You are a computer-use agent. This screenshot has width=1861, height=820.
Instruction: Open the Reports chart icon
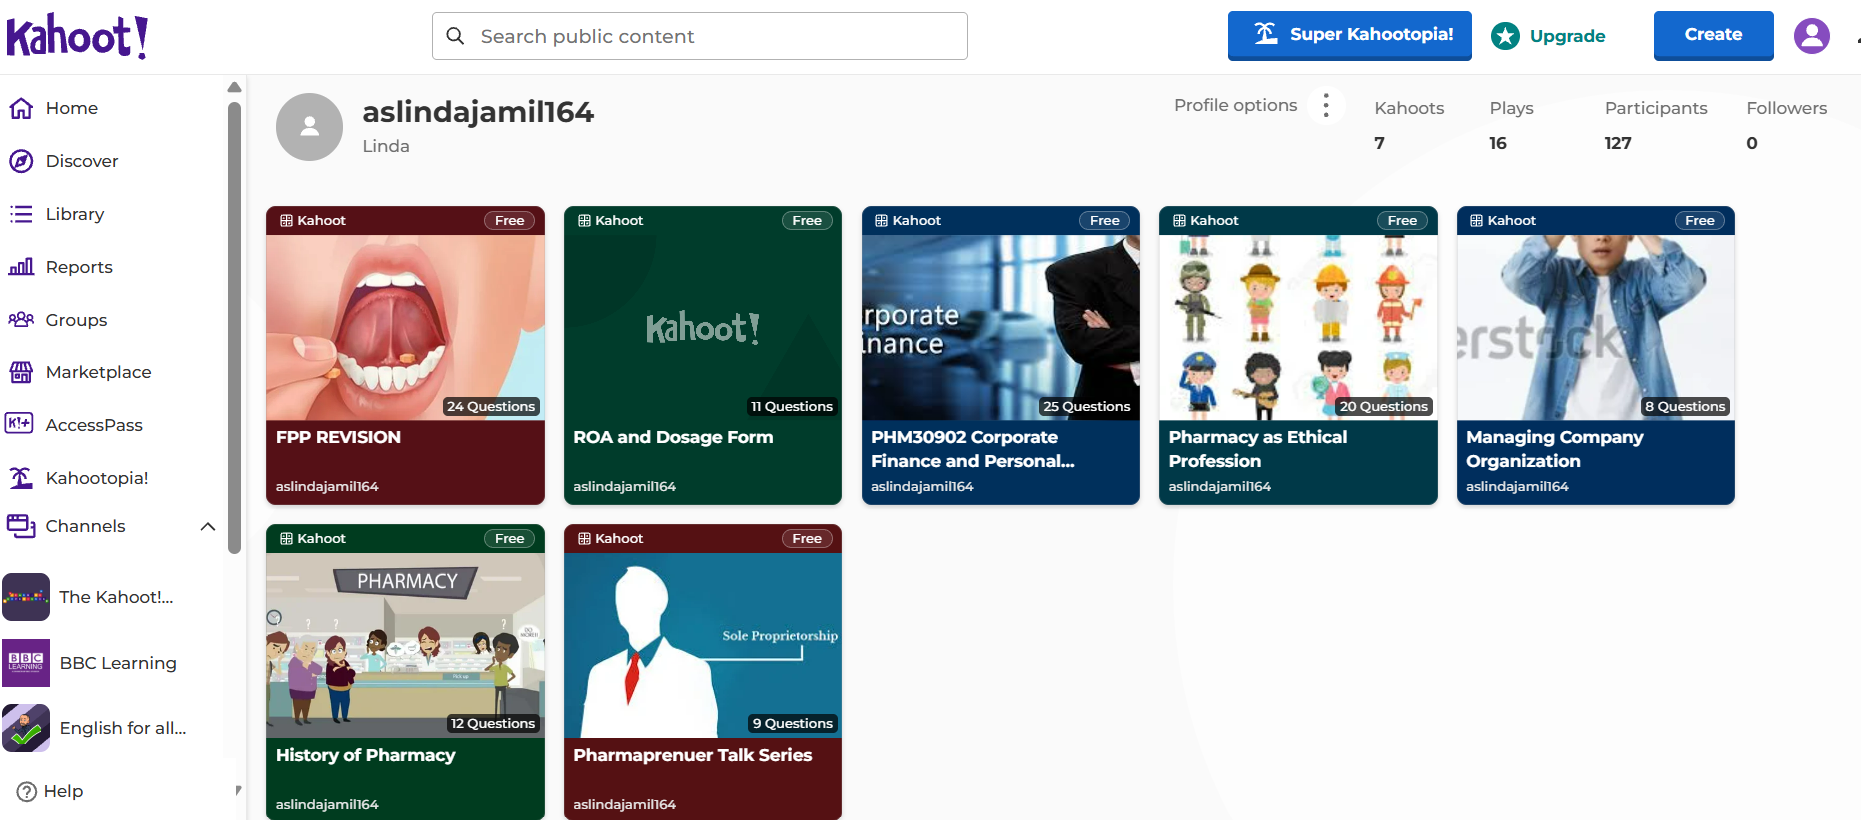21,267
